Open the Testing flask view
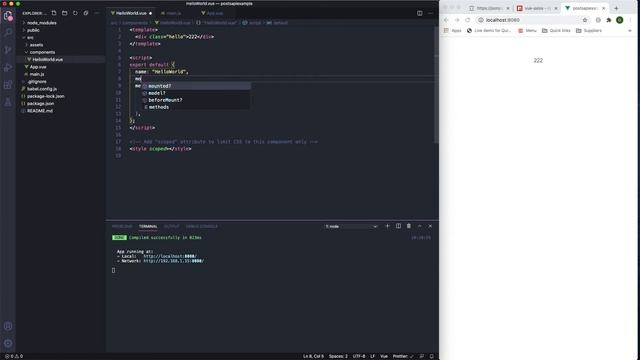Screen dimensions: 640x360 [8, 102]
